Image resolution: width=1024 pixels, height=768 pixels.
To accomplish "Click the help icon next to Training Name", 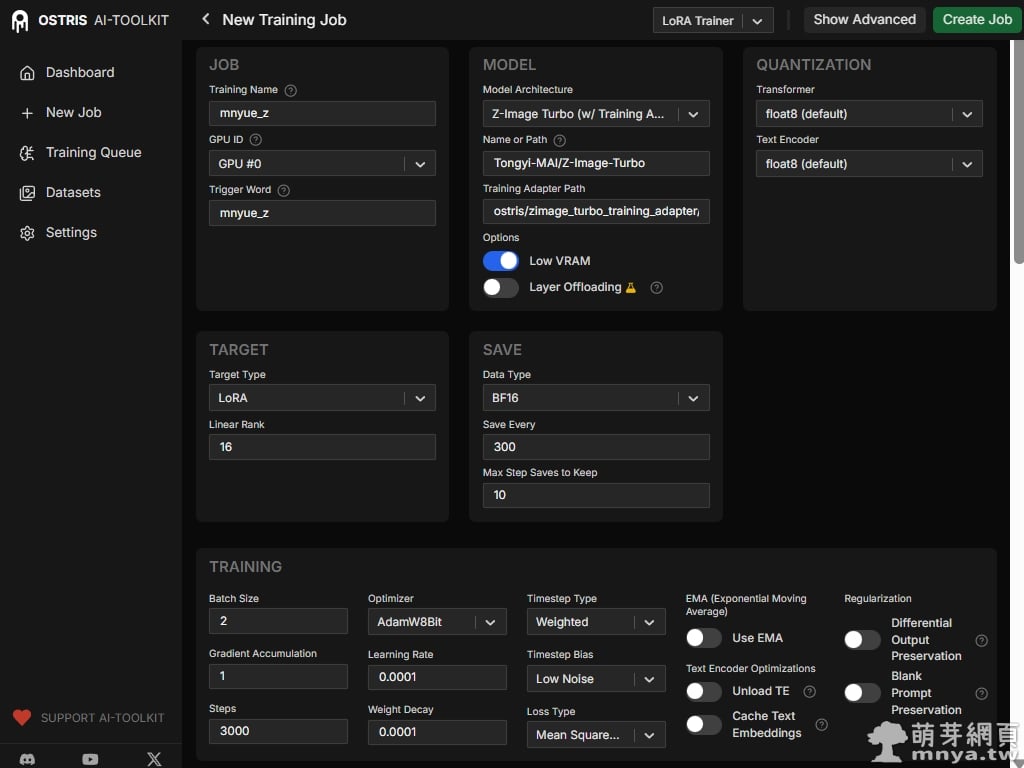I will pyautogui.click(x=291, y=90).
